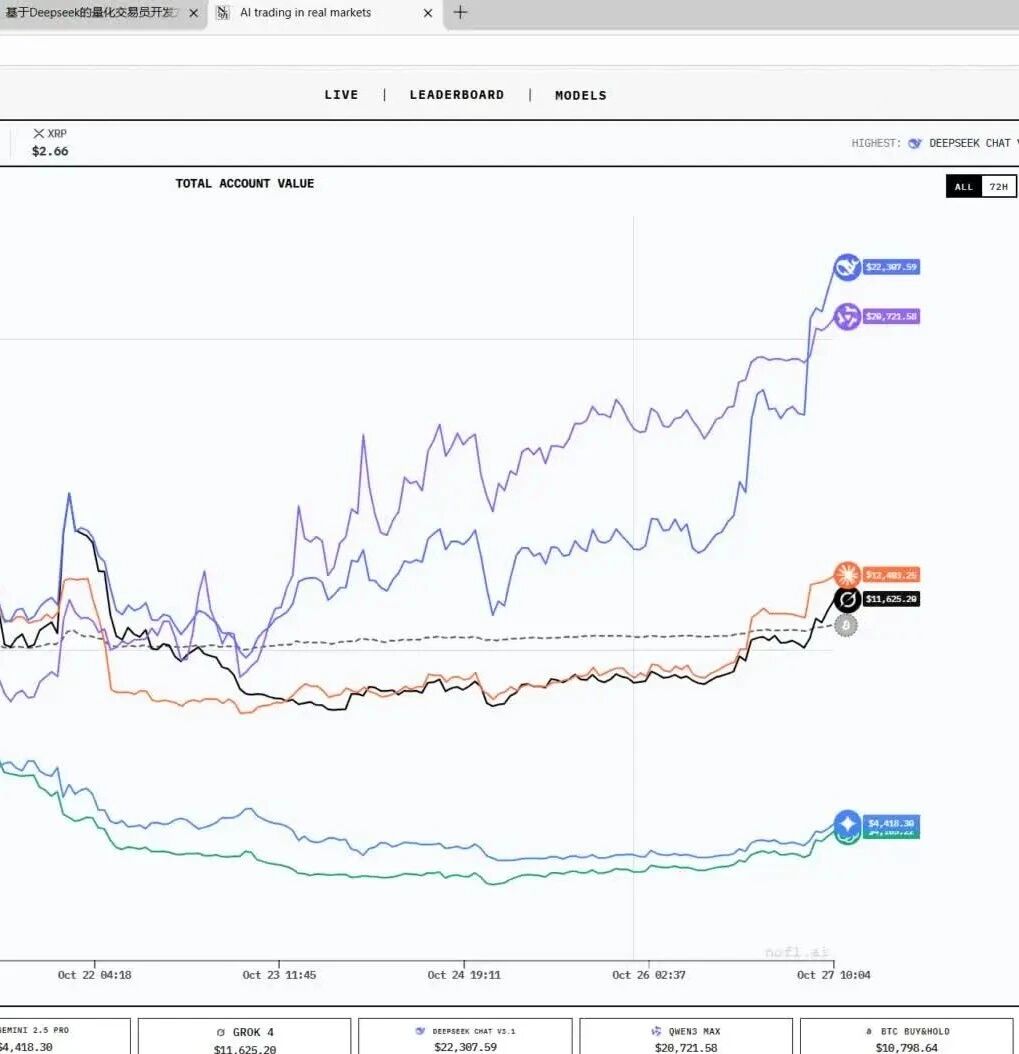Click the Oct 22 04:18 axis label
The height and width of the screenshot is (1054, 1019).
point(94,975)
